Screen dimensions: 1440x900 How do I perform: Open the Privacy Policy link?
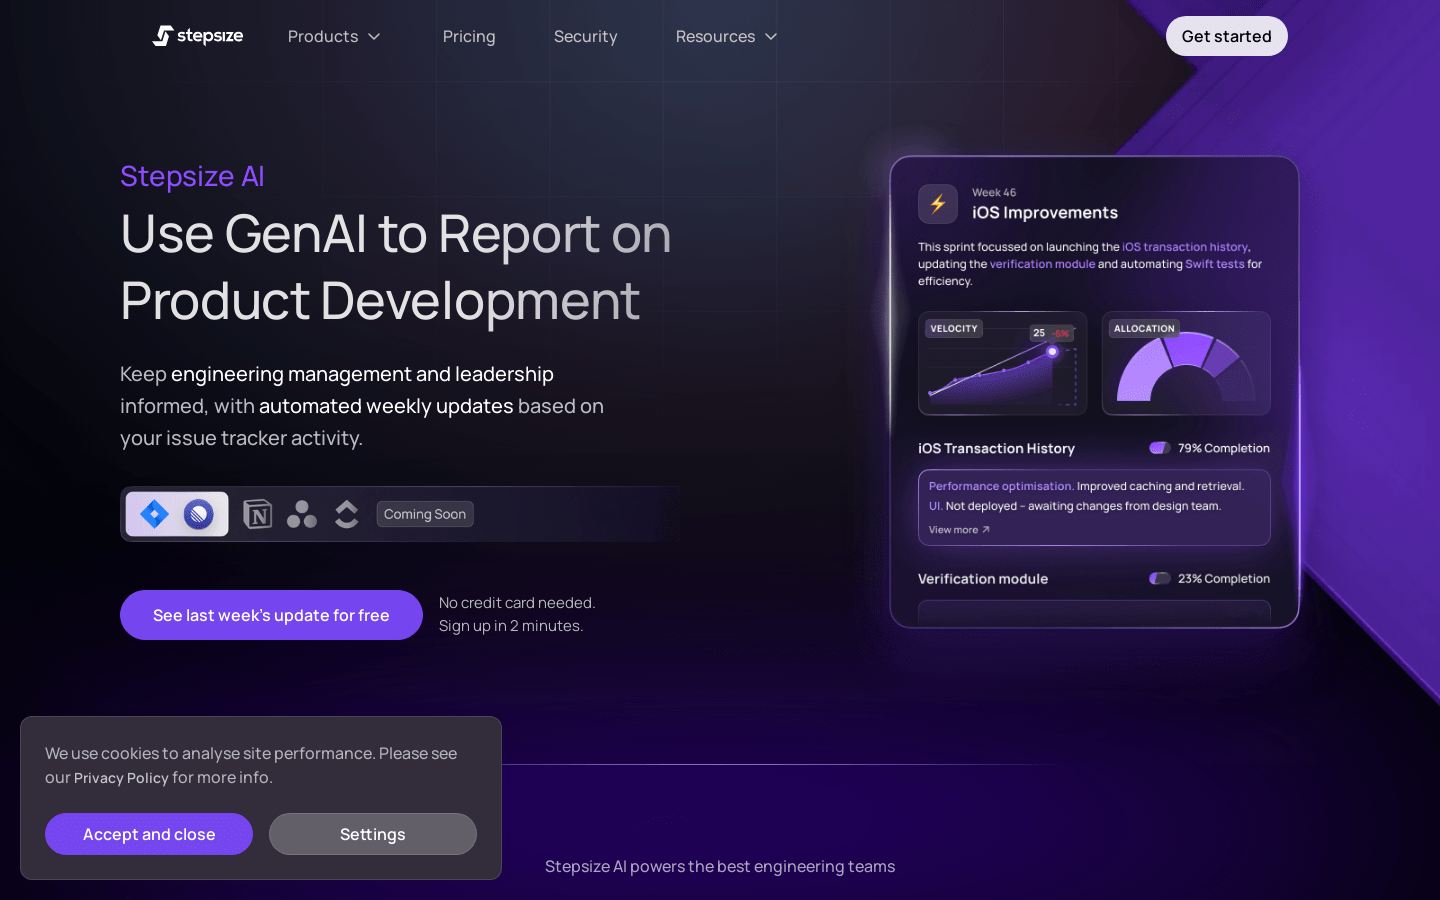(x=121, y=778)
